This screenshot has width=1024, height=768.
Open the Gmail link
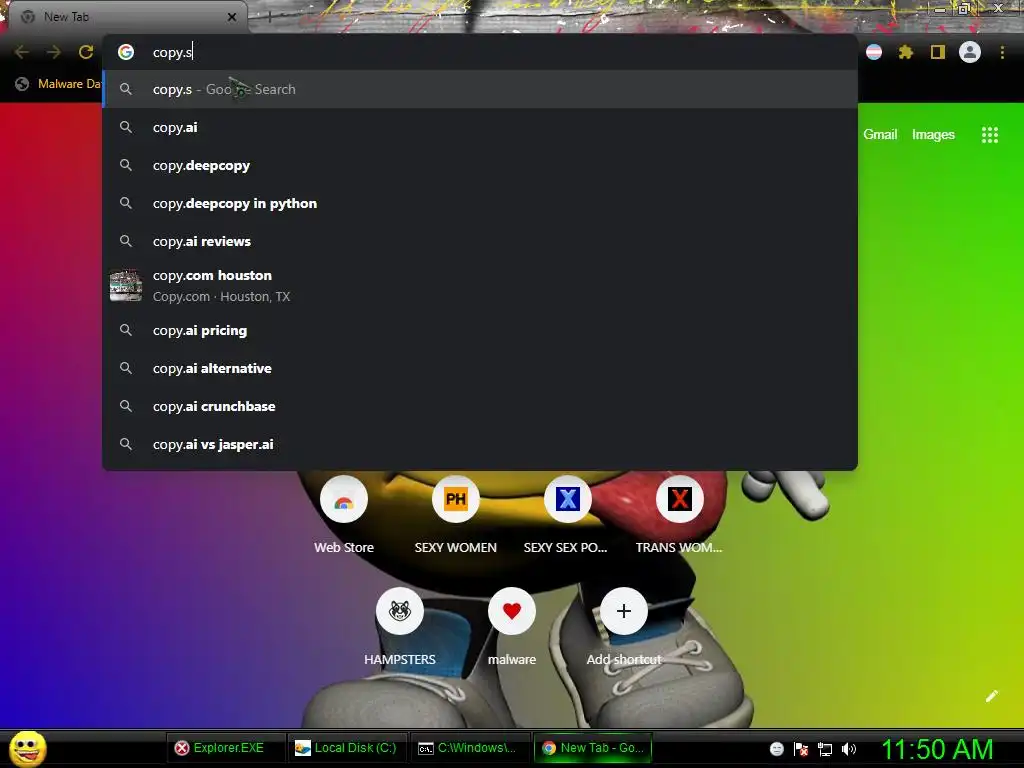coord(880,135)
